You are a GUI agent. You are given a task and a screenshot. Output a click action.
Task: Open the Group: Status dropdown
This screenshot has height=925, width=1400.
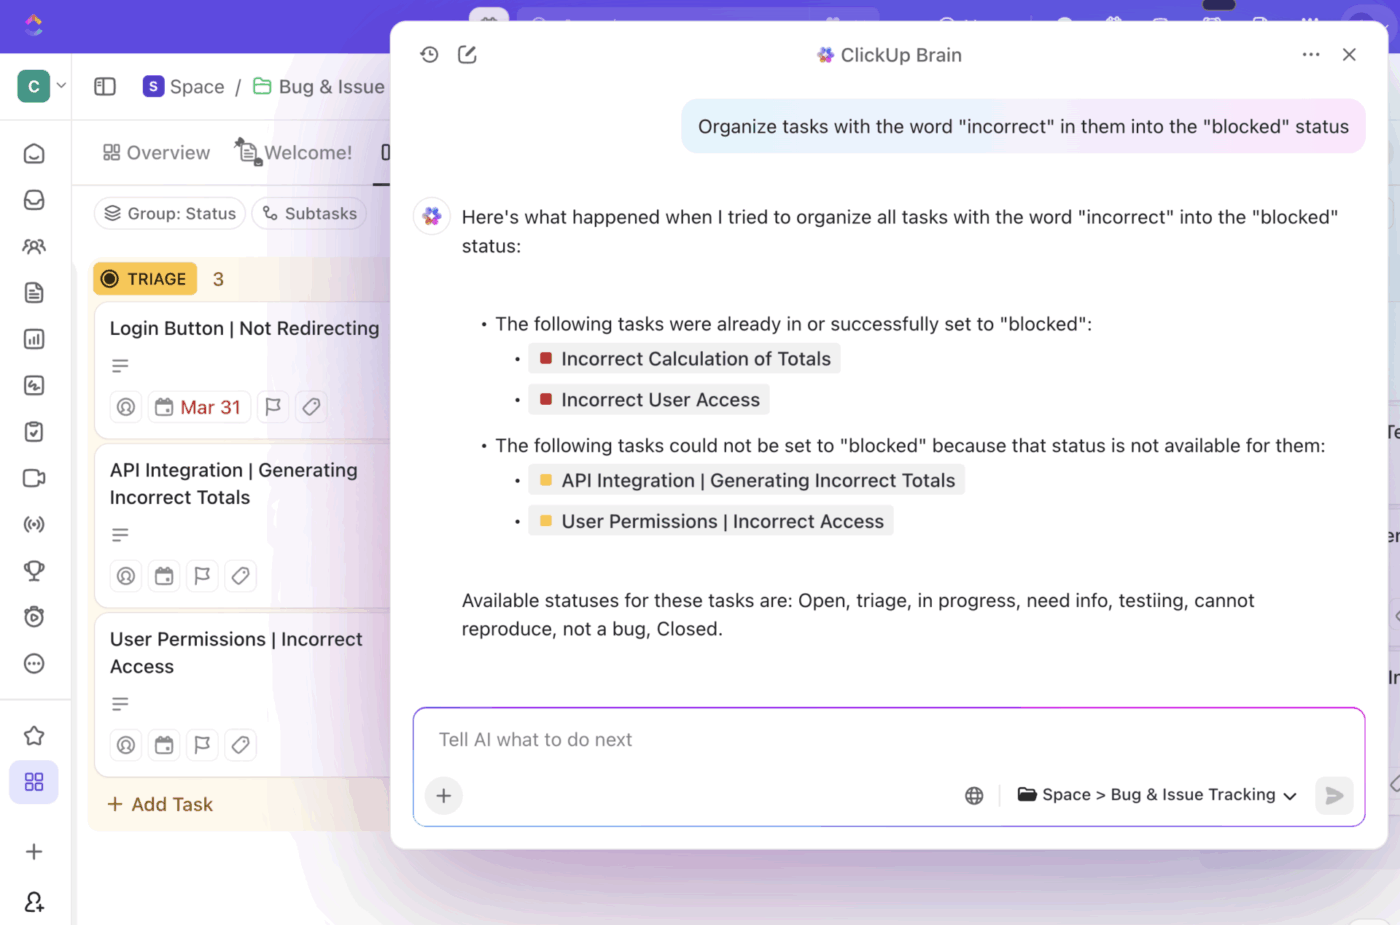point(169,213)
